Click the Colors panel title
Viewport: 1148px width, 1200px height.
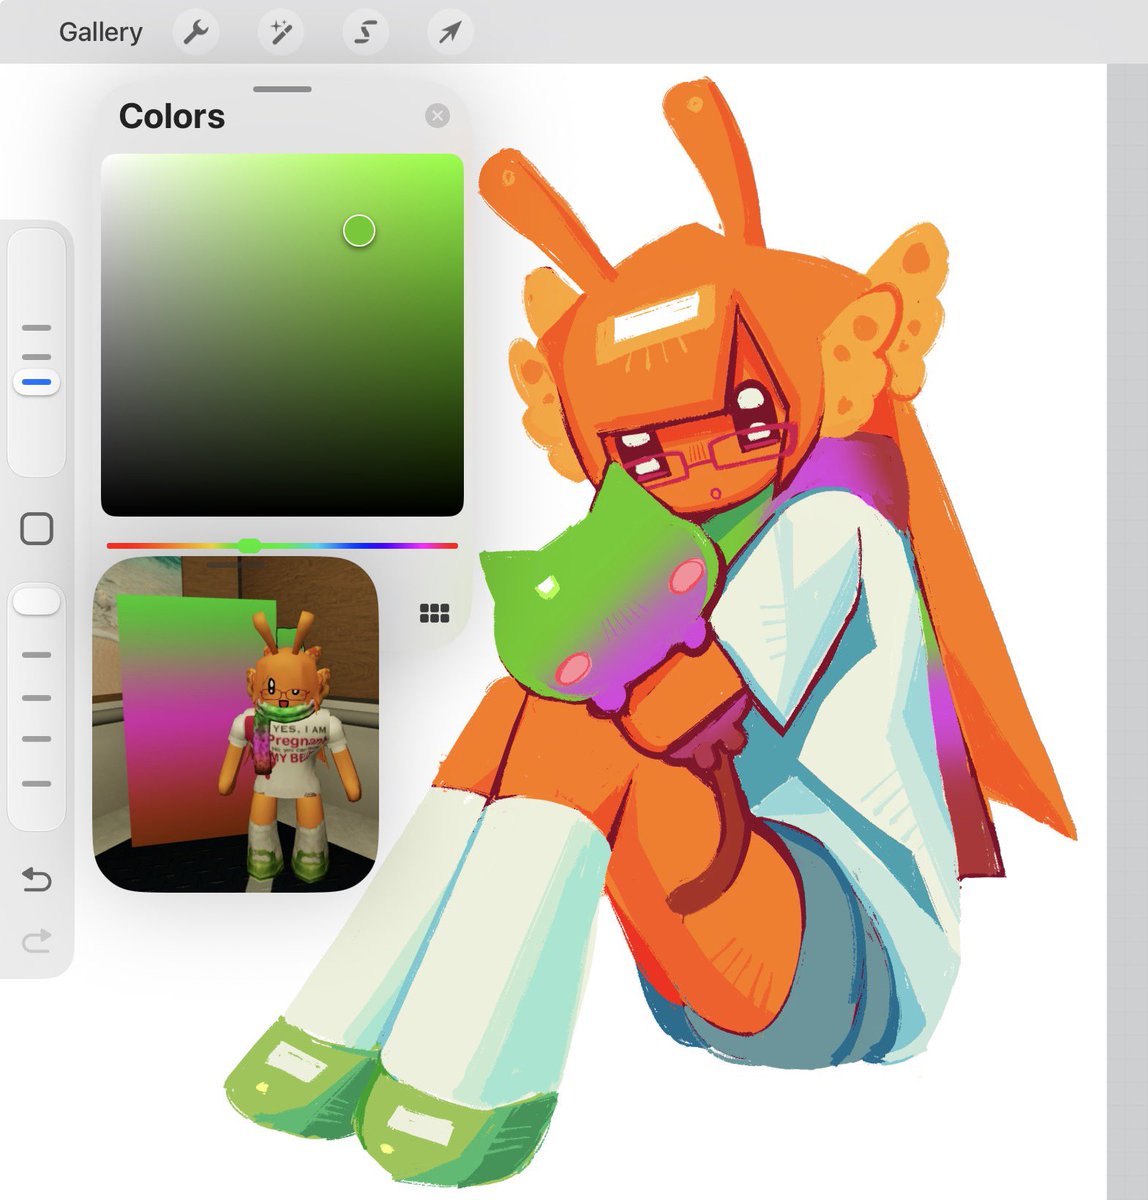172,116
